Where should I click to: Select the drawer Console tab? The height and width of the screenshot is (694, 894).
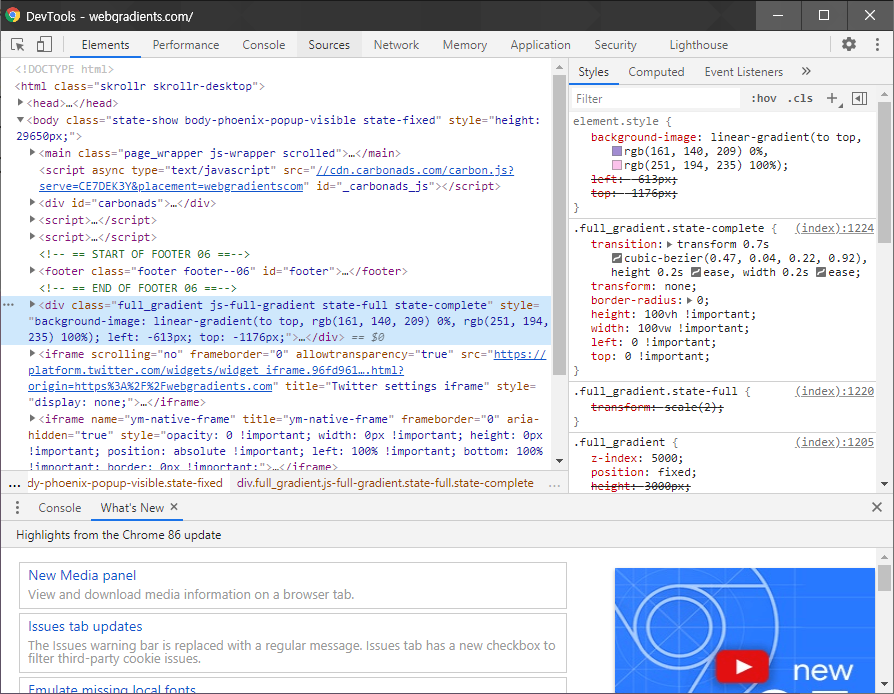[60, 508]
